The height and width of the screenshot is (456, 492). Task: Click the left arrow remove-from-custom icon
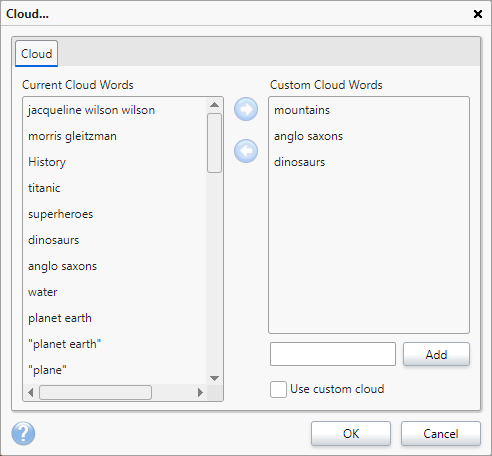click(x=246, y=151)
